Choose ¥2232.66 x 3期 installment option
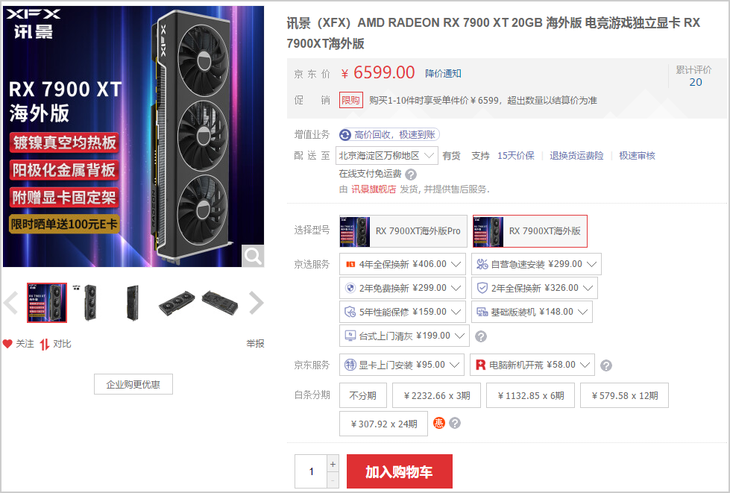This screenshot has width=730, height=493. tap(437, 395)
